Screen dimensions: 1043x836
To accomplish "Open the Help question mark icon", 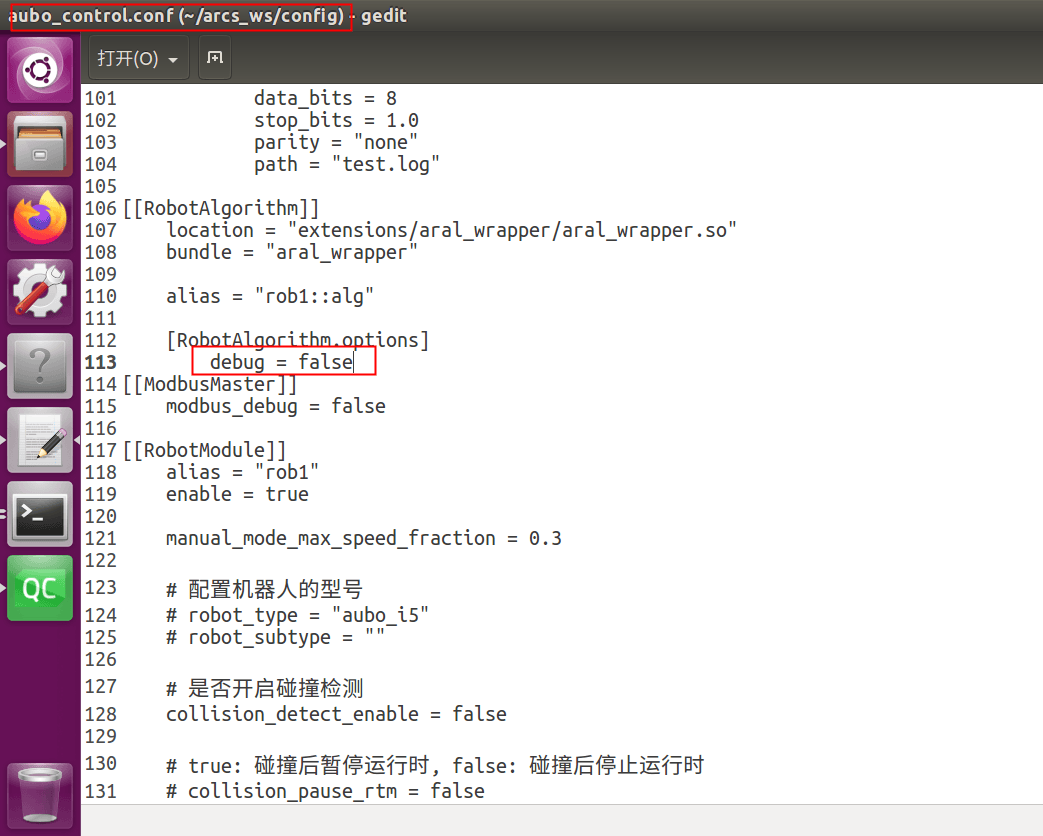I will [40, 366].
